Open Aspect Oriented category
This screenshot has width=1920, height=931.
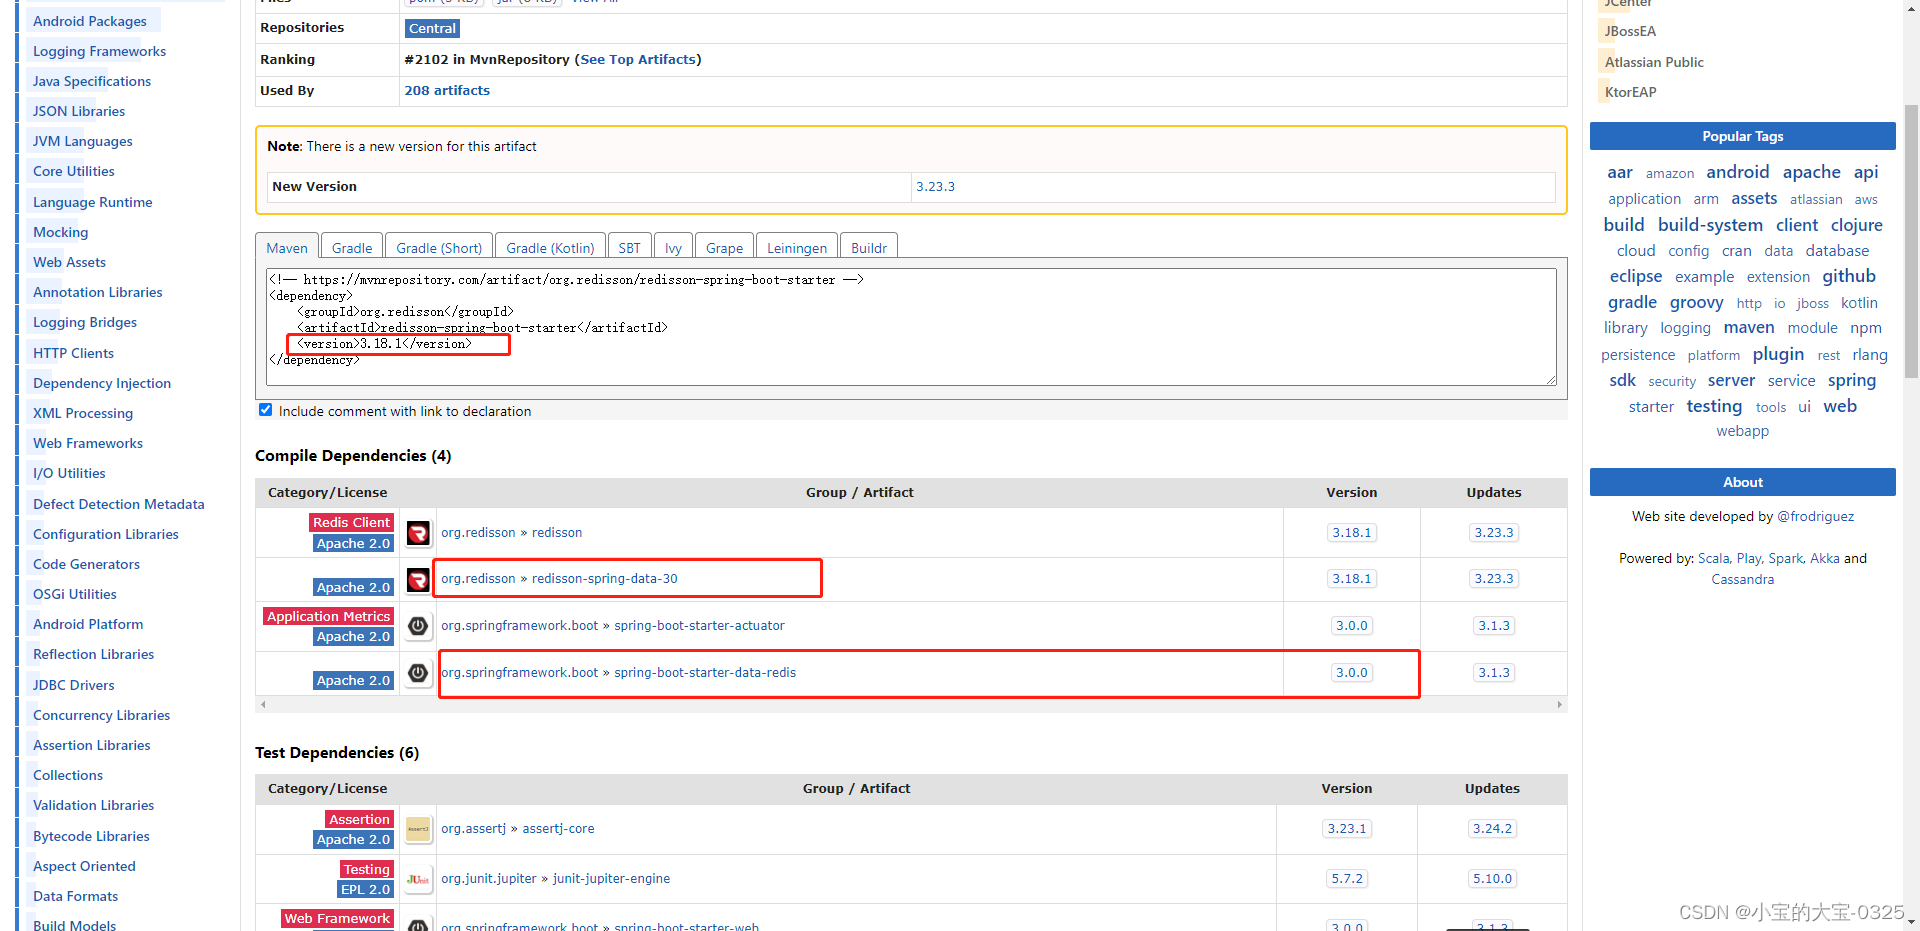[x=84, y=866]
